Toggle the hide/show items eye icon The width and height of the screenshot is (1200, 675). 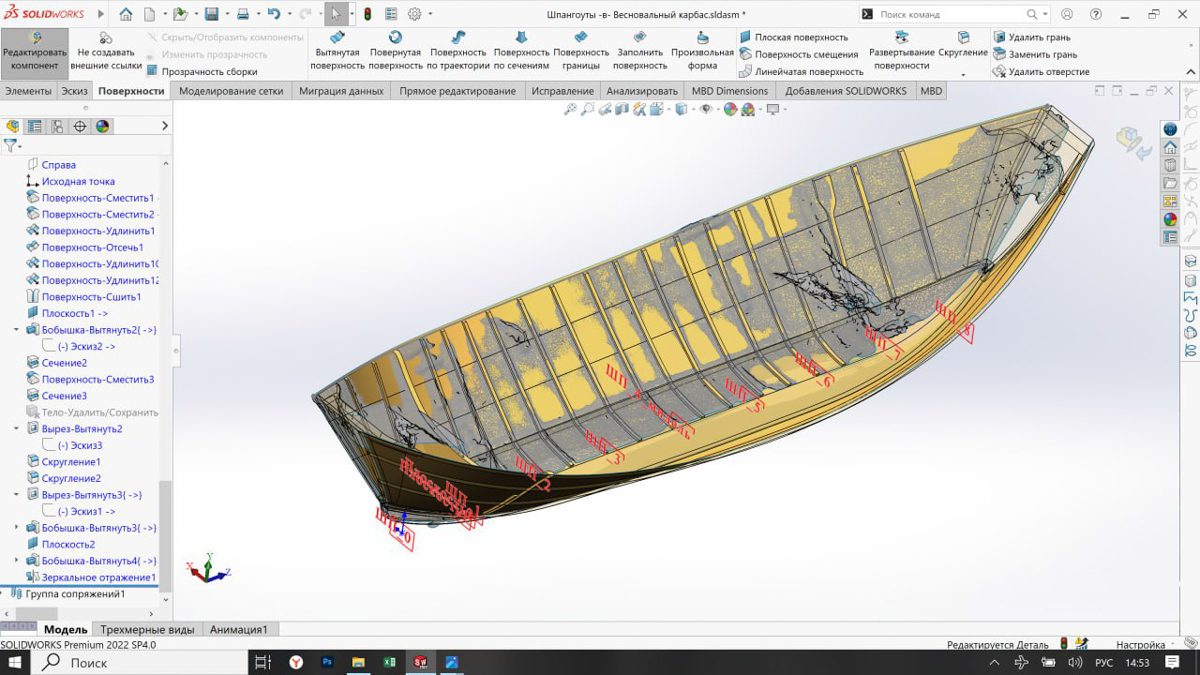tap(705, 109)
